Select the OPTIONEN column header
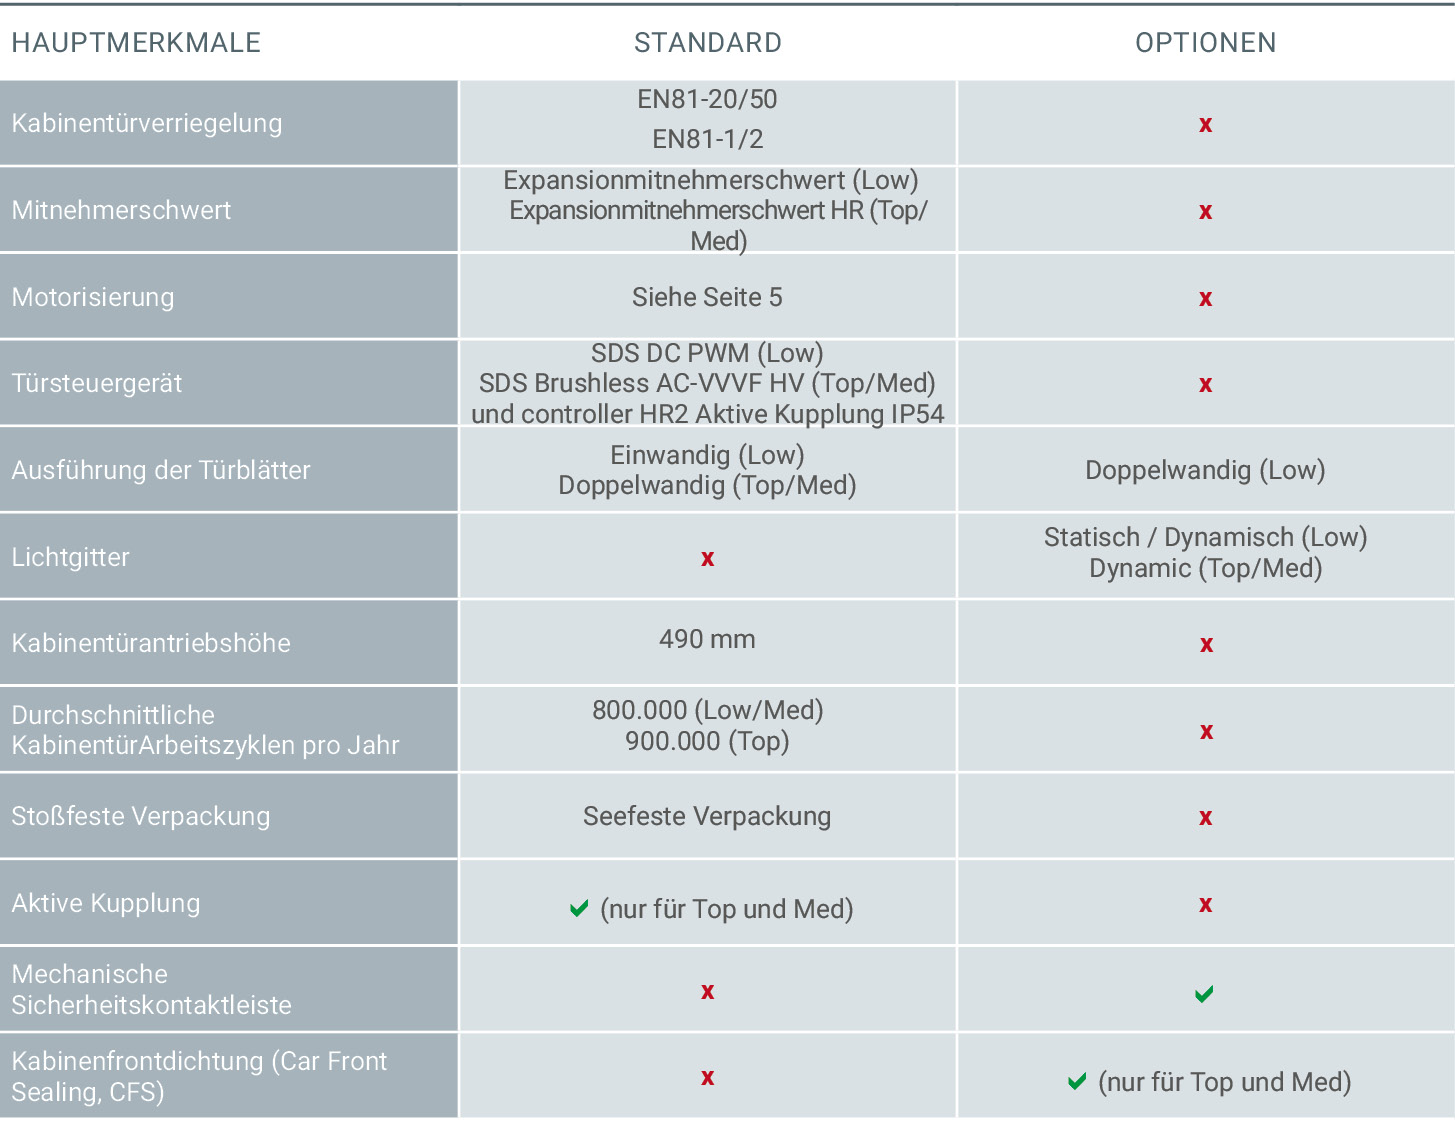1455x1132 pixels. click(x=1205, y=43)
